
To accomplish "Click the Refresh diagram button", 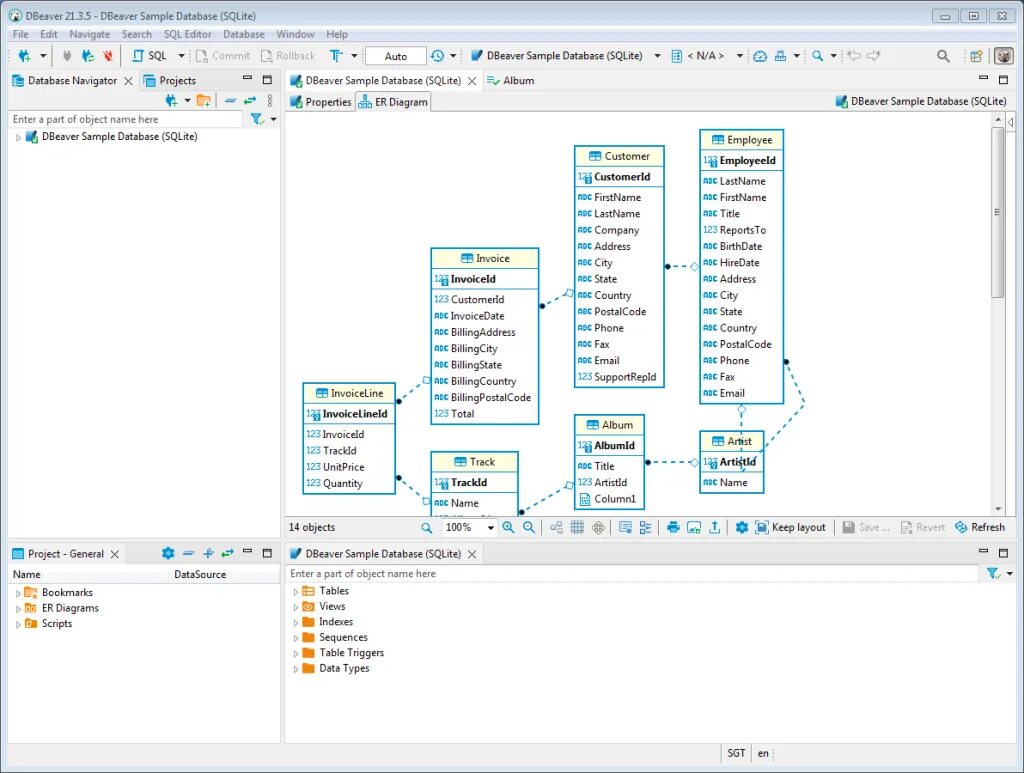I will click(980, 528).
